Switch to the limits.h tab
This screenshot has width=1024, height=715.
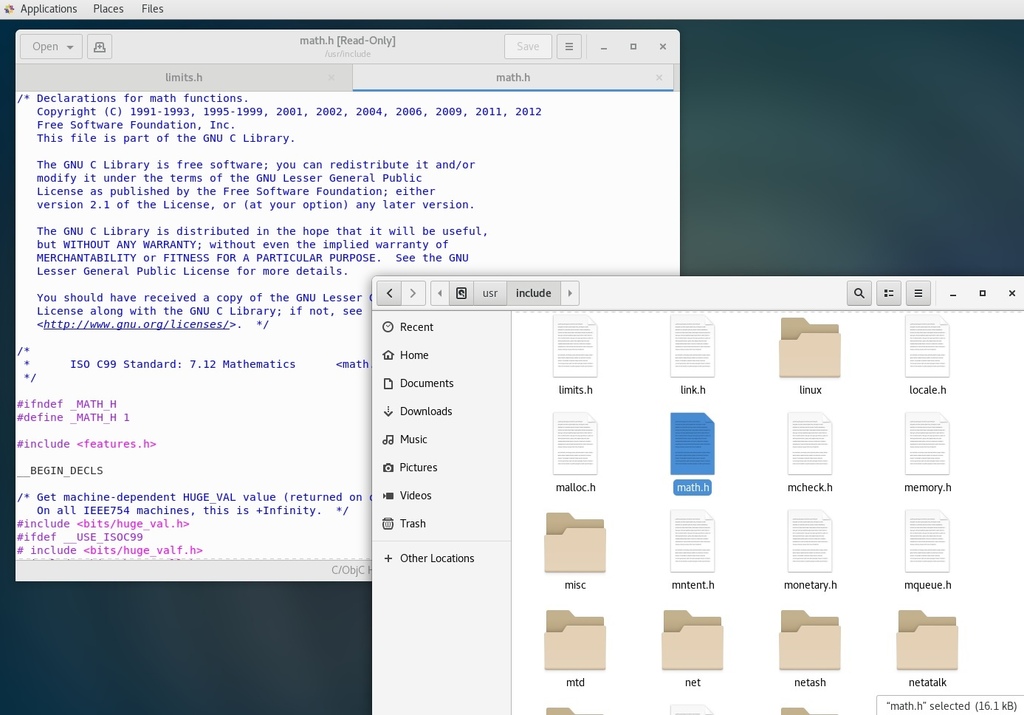click(184, 77)
